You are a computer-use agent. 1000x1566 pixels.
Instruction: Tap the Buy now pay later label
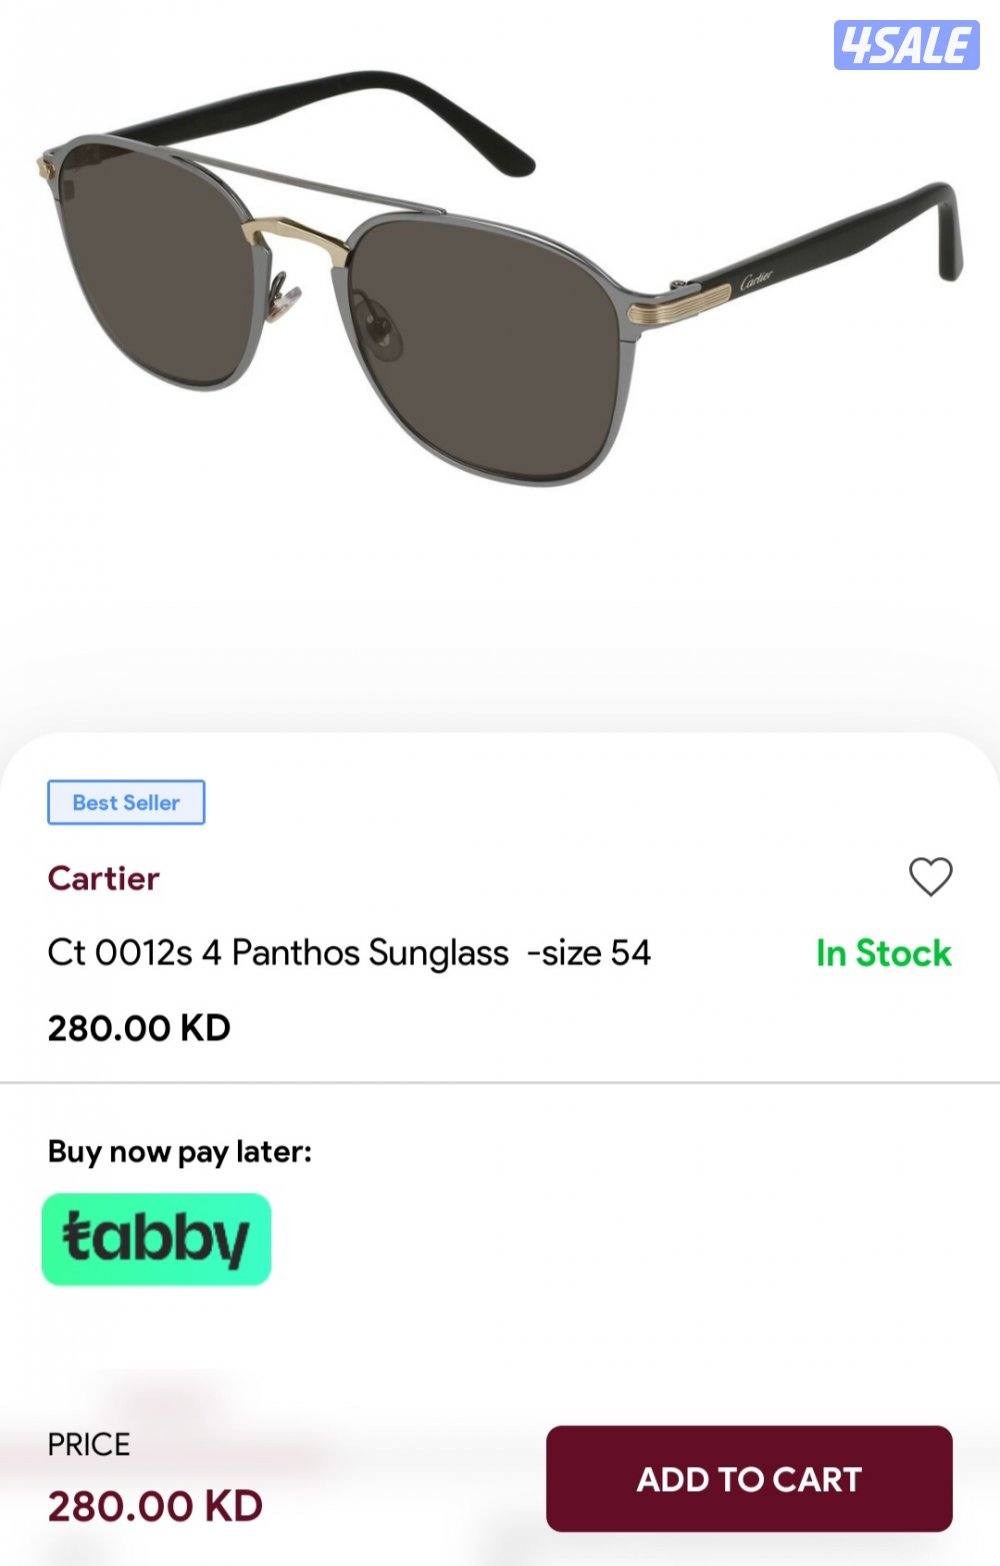pos(180,1151)
